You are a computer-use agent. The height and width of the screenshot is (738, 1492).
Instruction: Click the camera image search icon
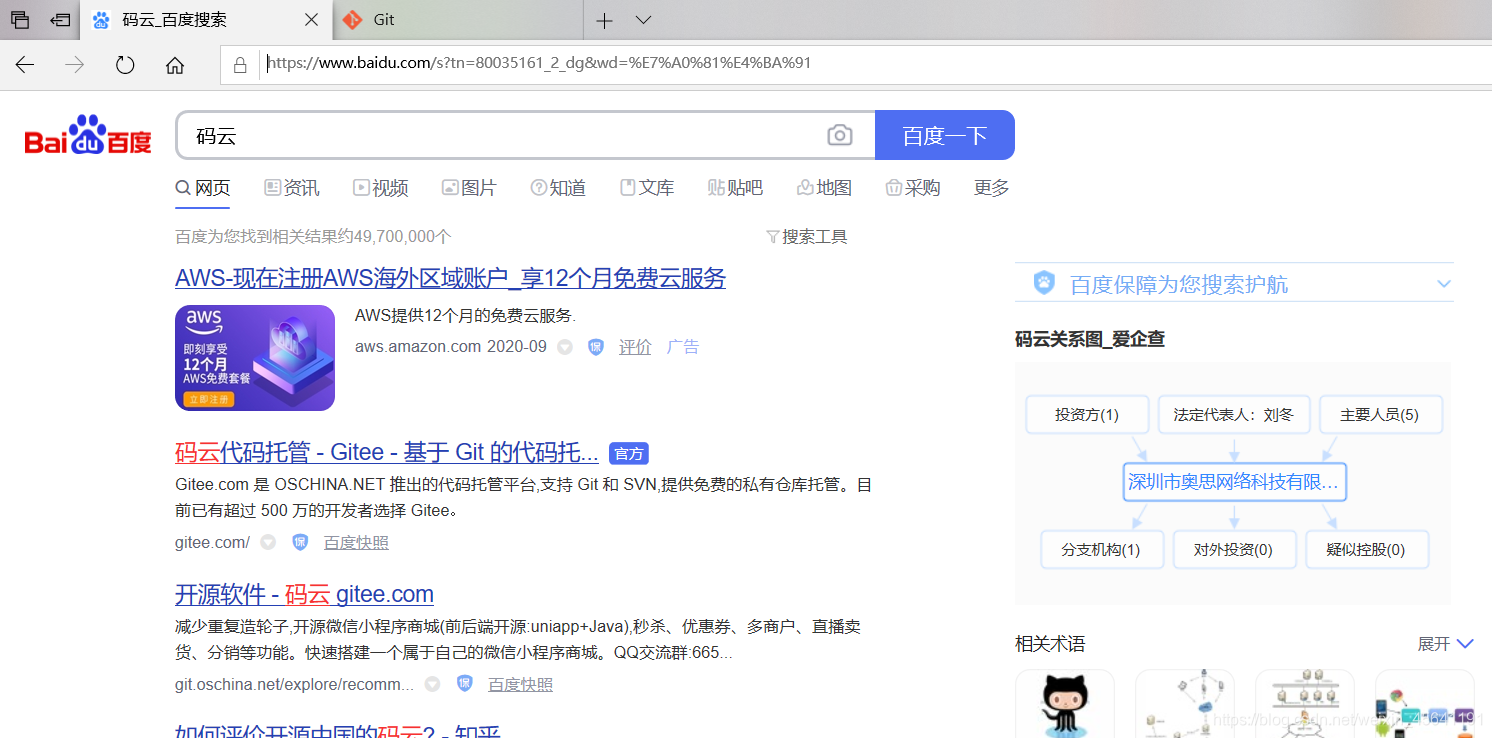coord(840,135)
